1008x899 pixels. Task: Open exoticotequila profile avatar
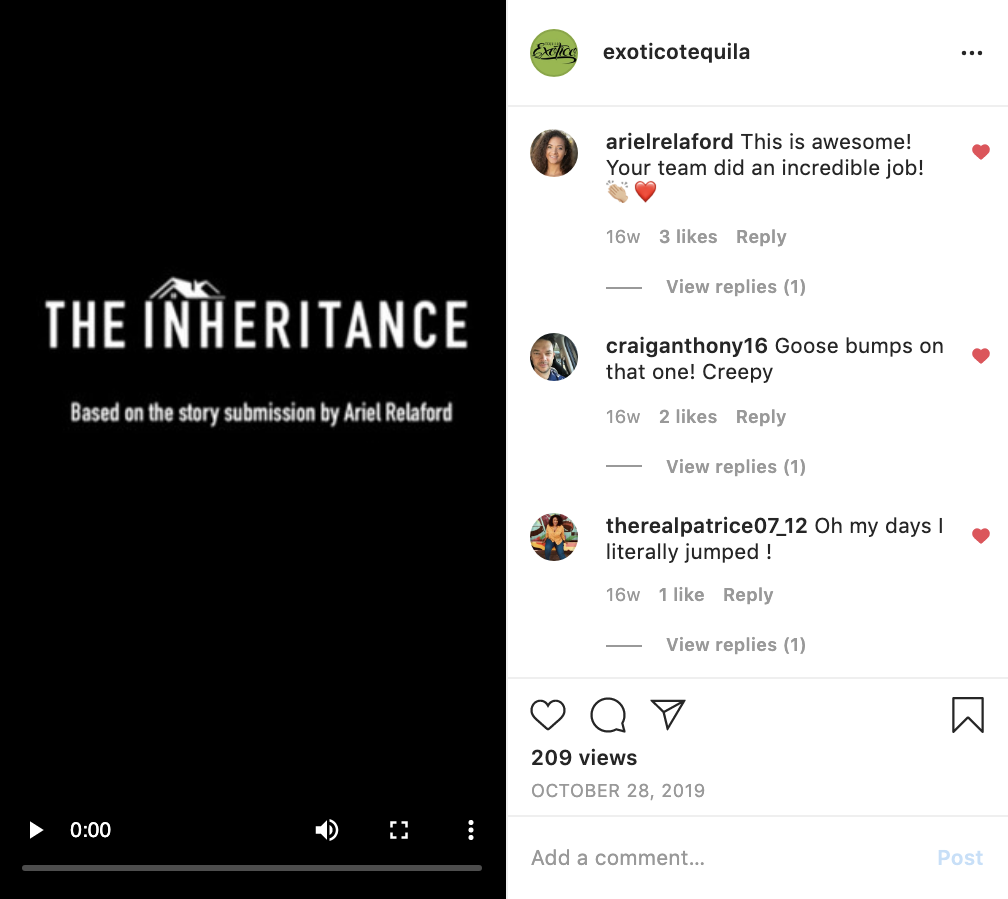(x=554, y=53)
